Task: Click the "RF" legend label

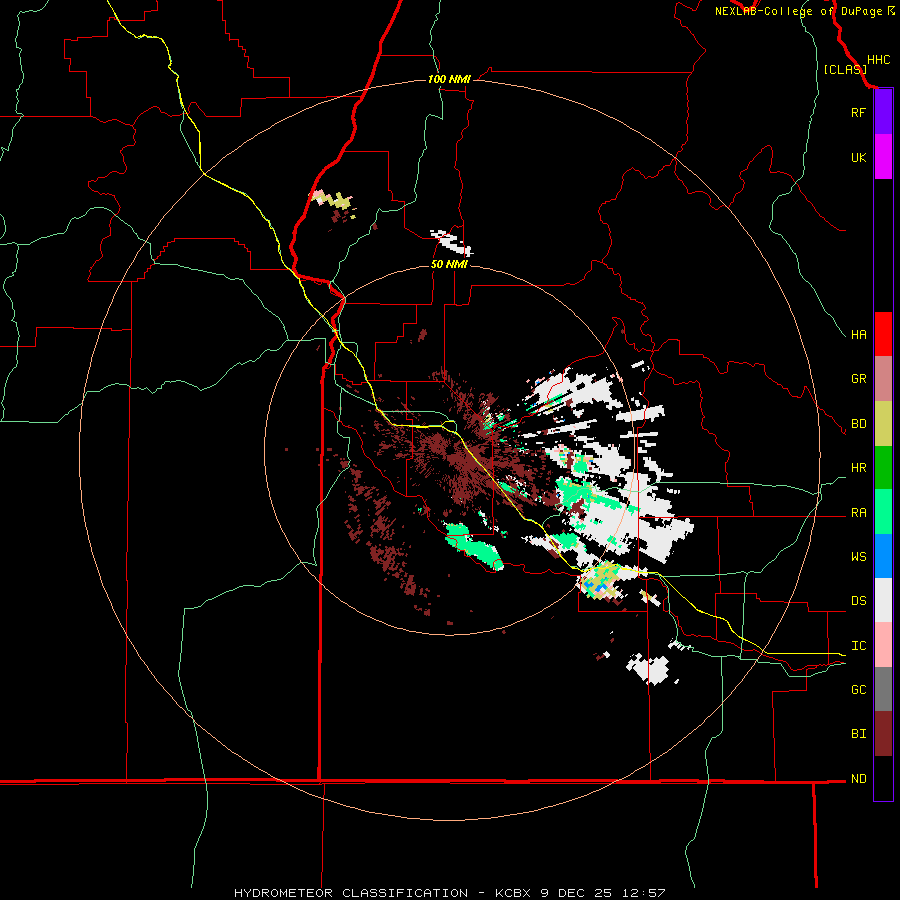Action: (858, 112)
